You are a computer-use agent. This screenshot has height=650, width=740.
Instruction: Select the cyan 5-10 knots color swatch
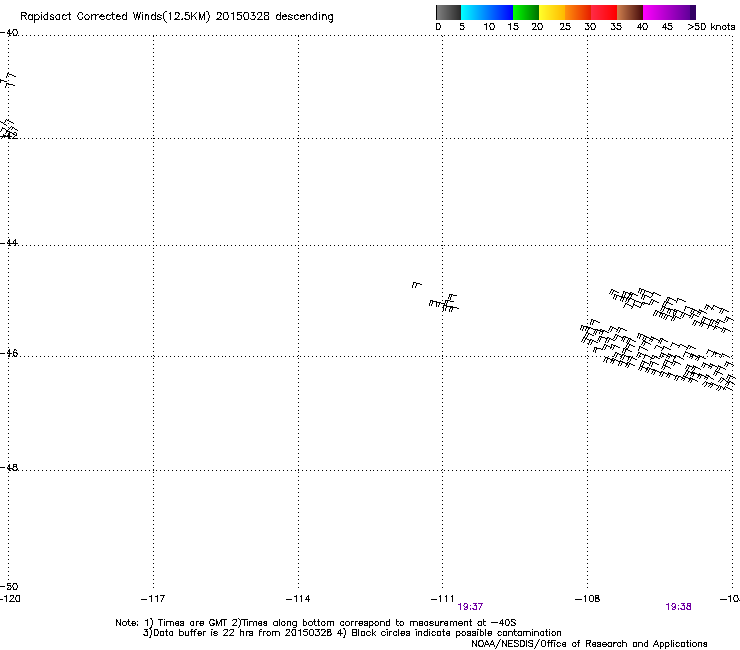[474, 12]
